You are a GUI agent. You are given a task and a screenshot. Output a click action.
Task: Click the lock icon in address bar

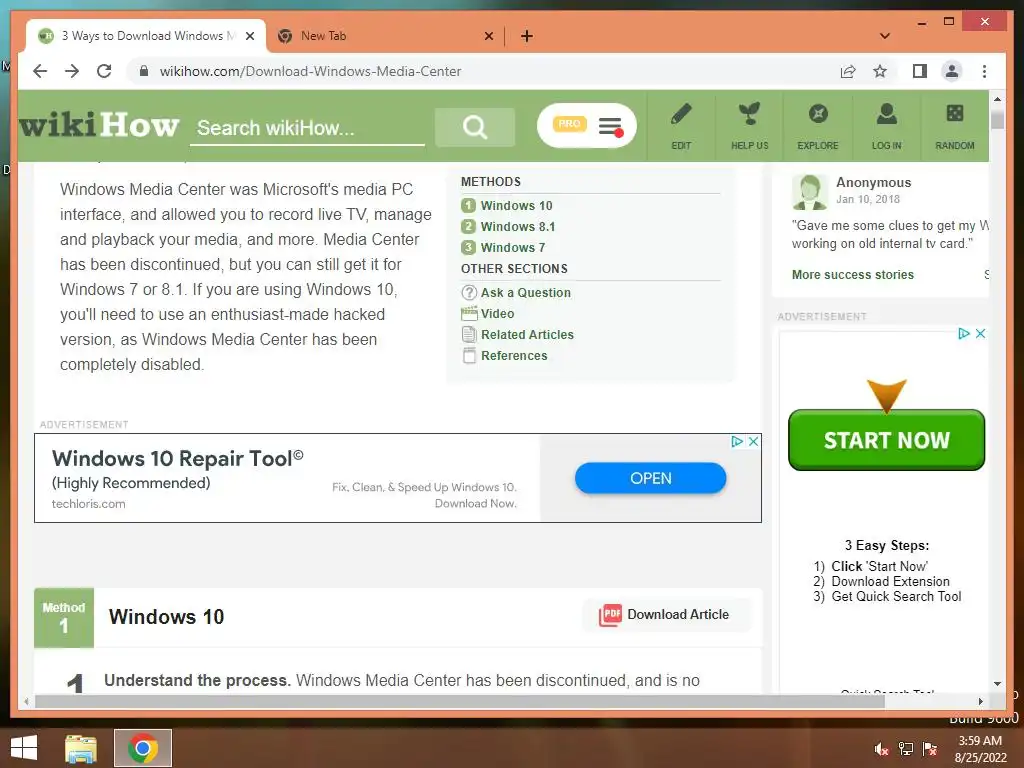[x=144, y=71]
